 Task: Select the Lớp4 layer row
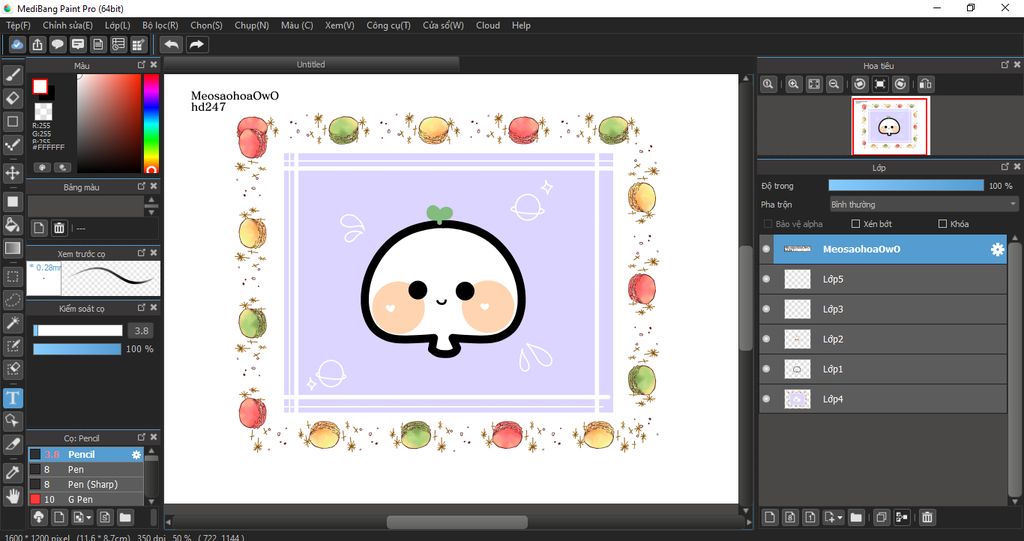883,399
